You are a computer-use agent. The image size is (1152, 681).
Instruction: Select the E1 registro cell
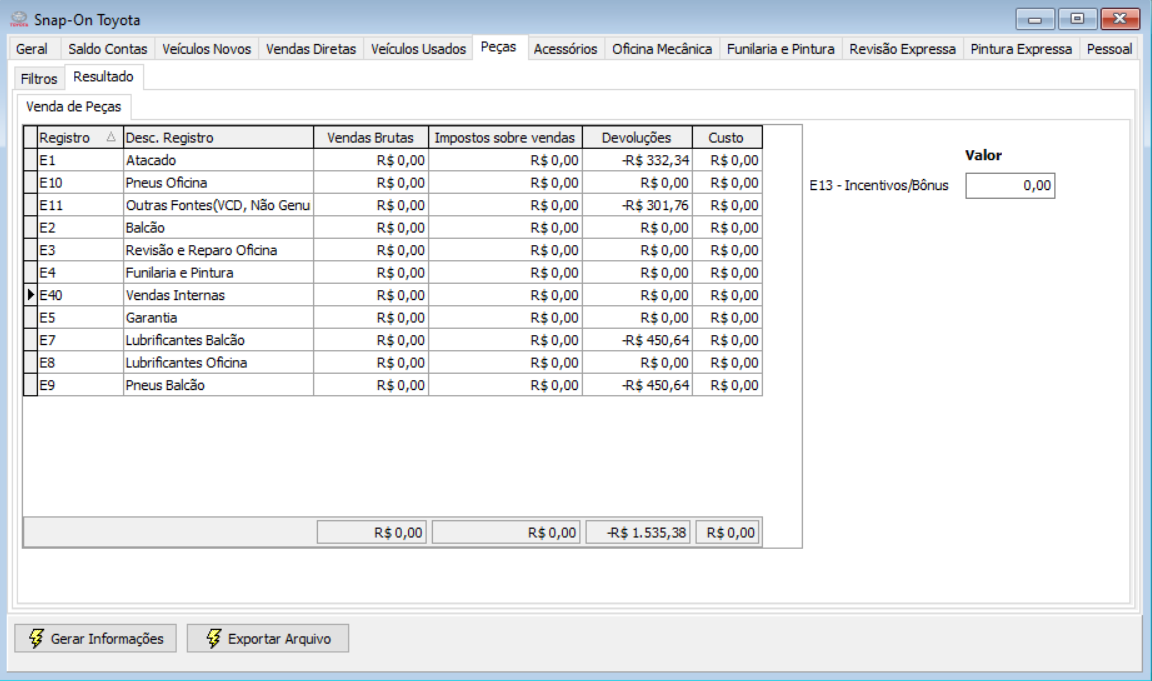[x=80, y=160]
